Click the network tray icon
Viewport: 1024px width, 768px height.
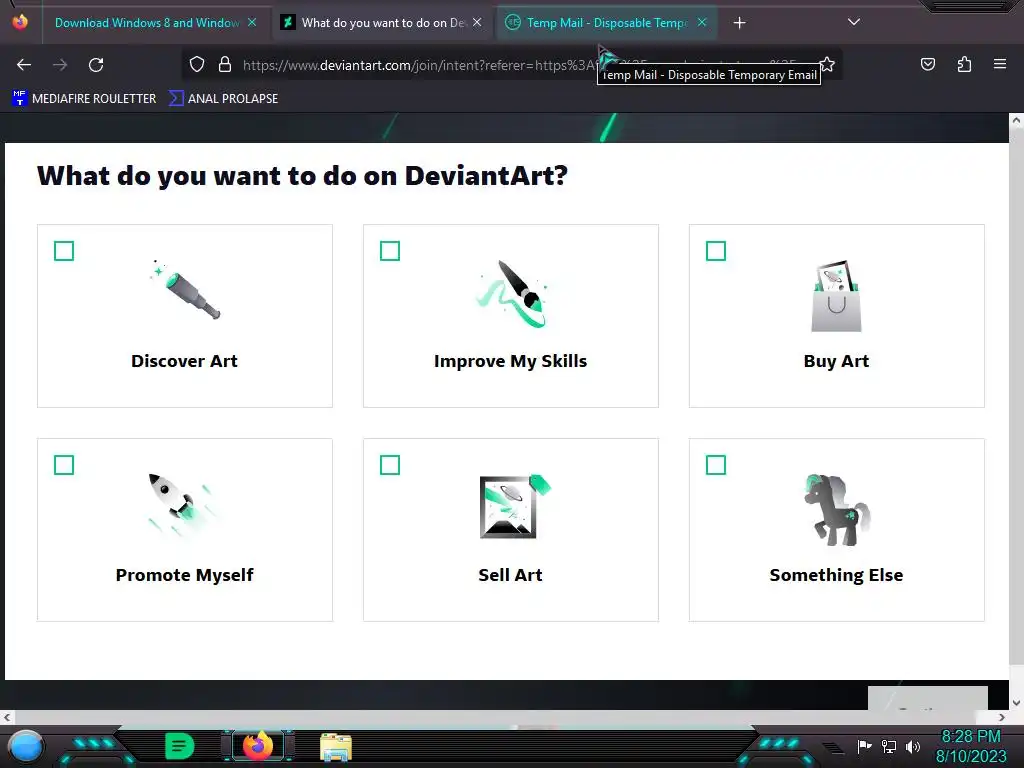tap(889, 746)
